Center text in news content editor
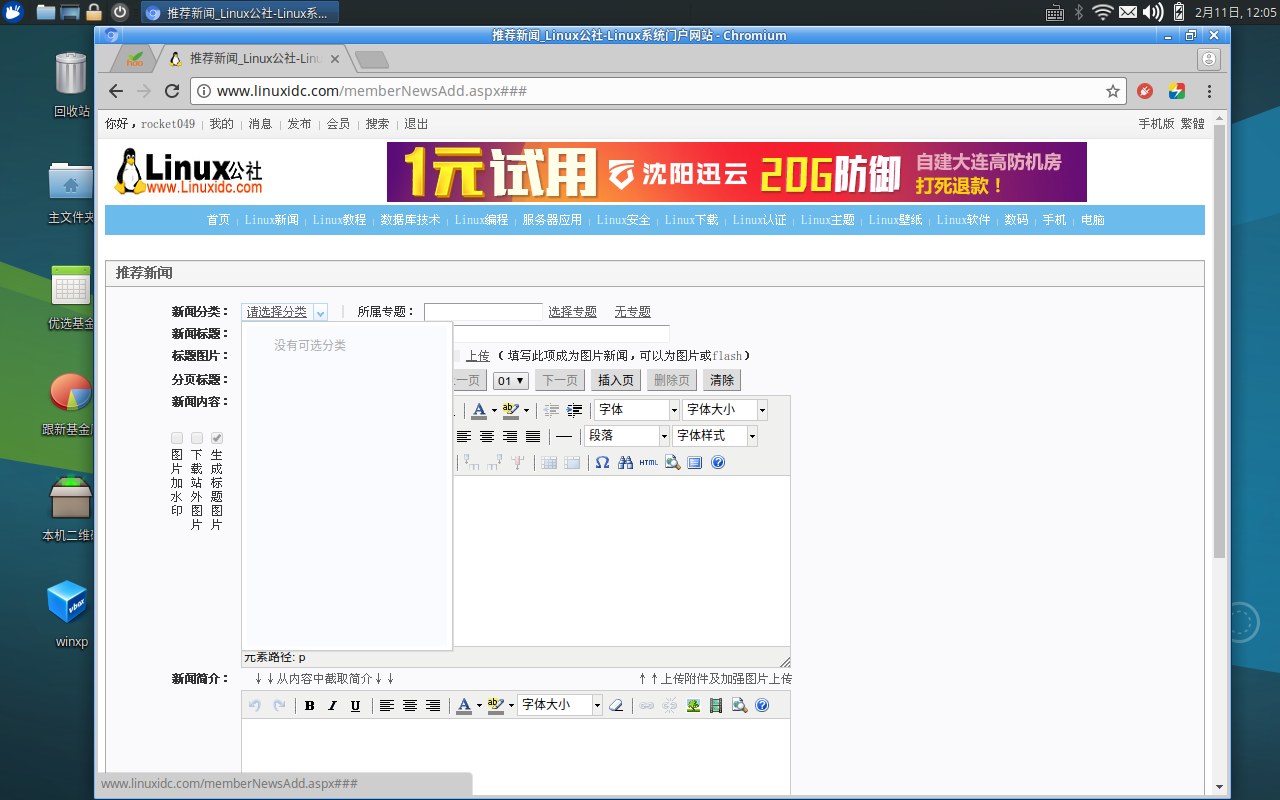 (487, 436)
